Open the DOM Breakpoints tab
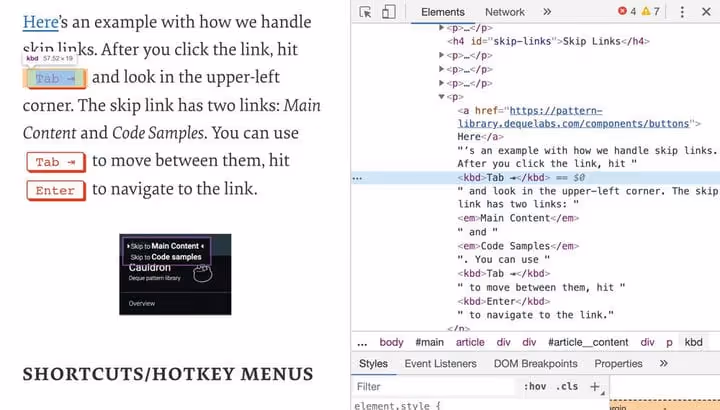 [x=535, y=364]
